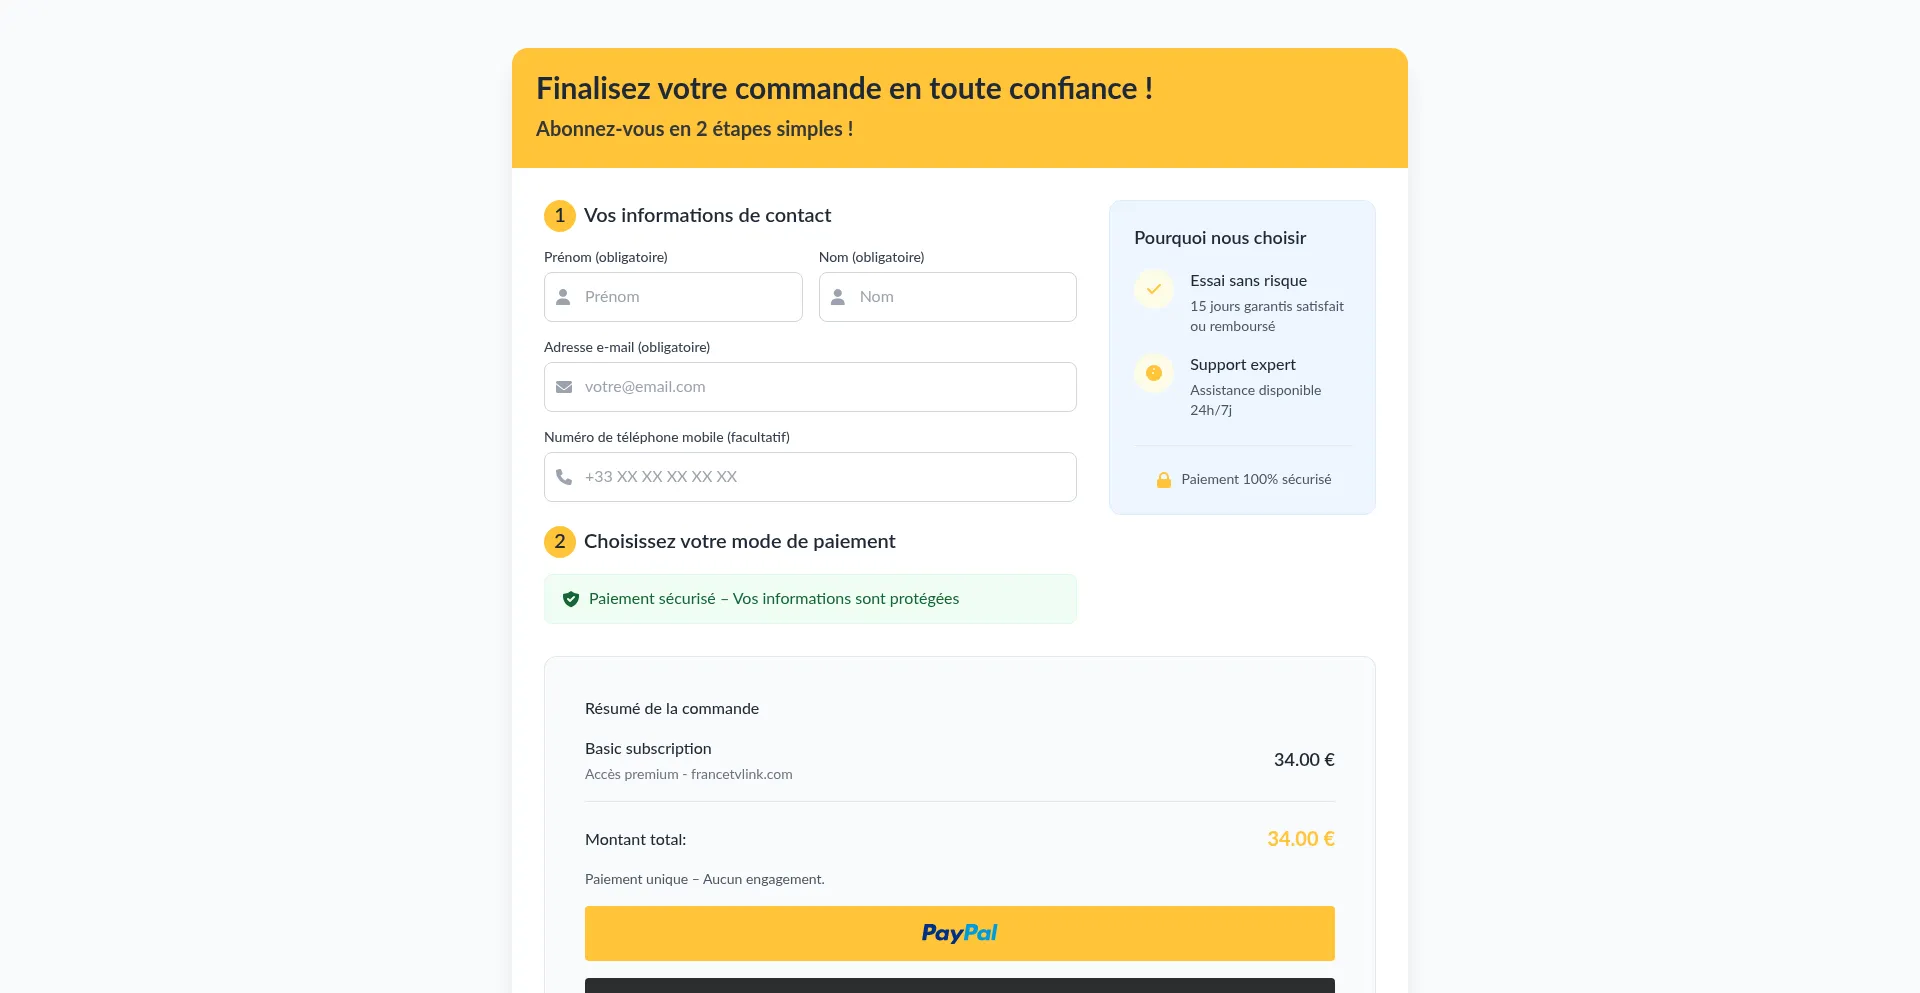Click the person icon in Nom field

pos(838,297)
